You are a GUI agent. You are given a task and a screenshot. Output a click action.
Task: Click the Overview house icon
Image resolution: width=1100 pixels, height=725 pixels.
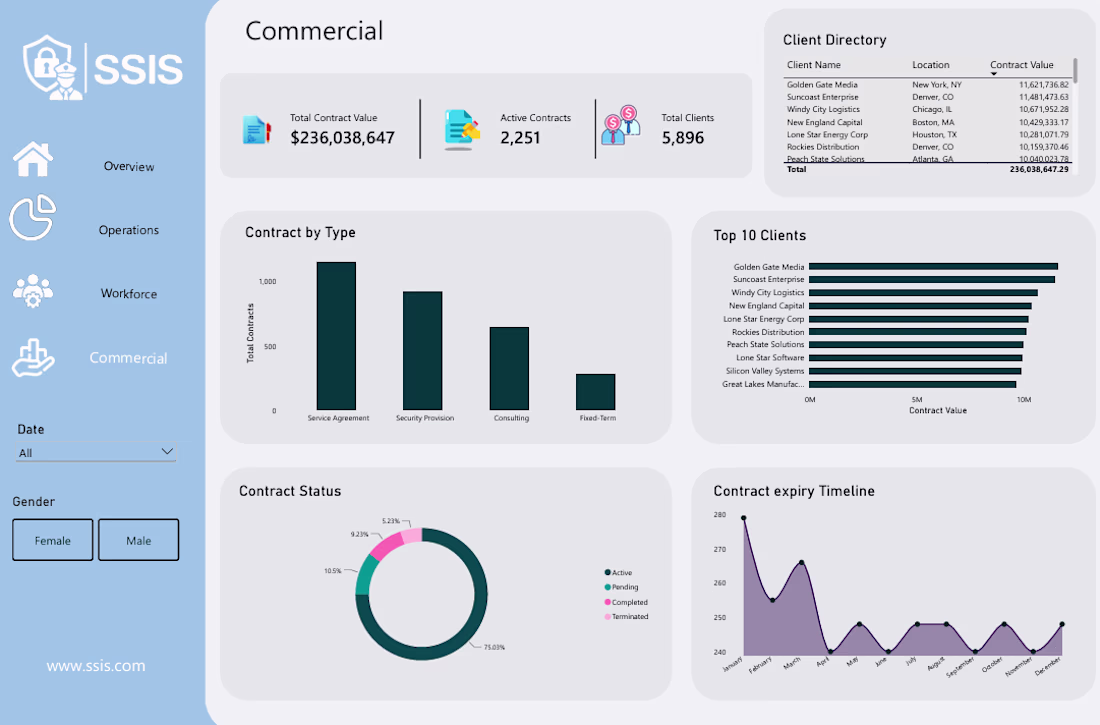click(x=32, y=159)
